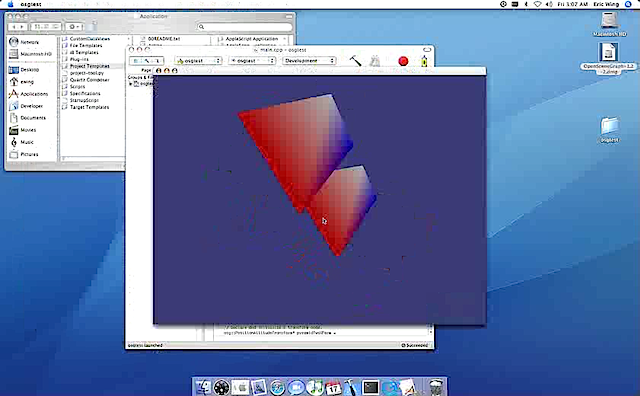Click the Finder icon in the Dock
The image size is (640, 396).
tap(203, 387)
